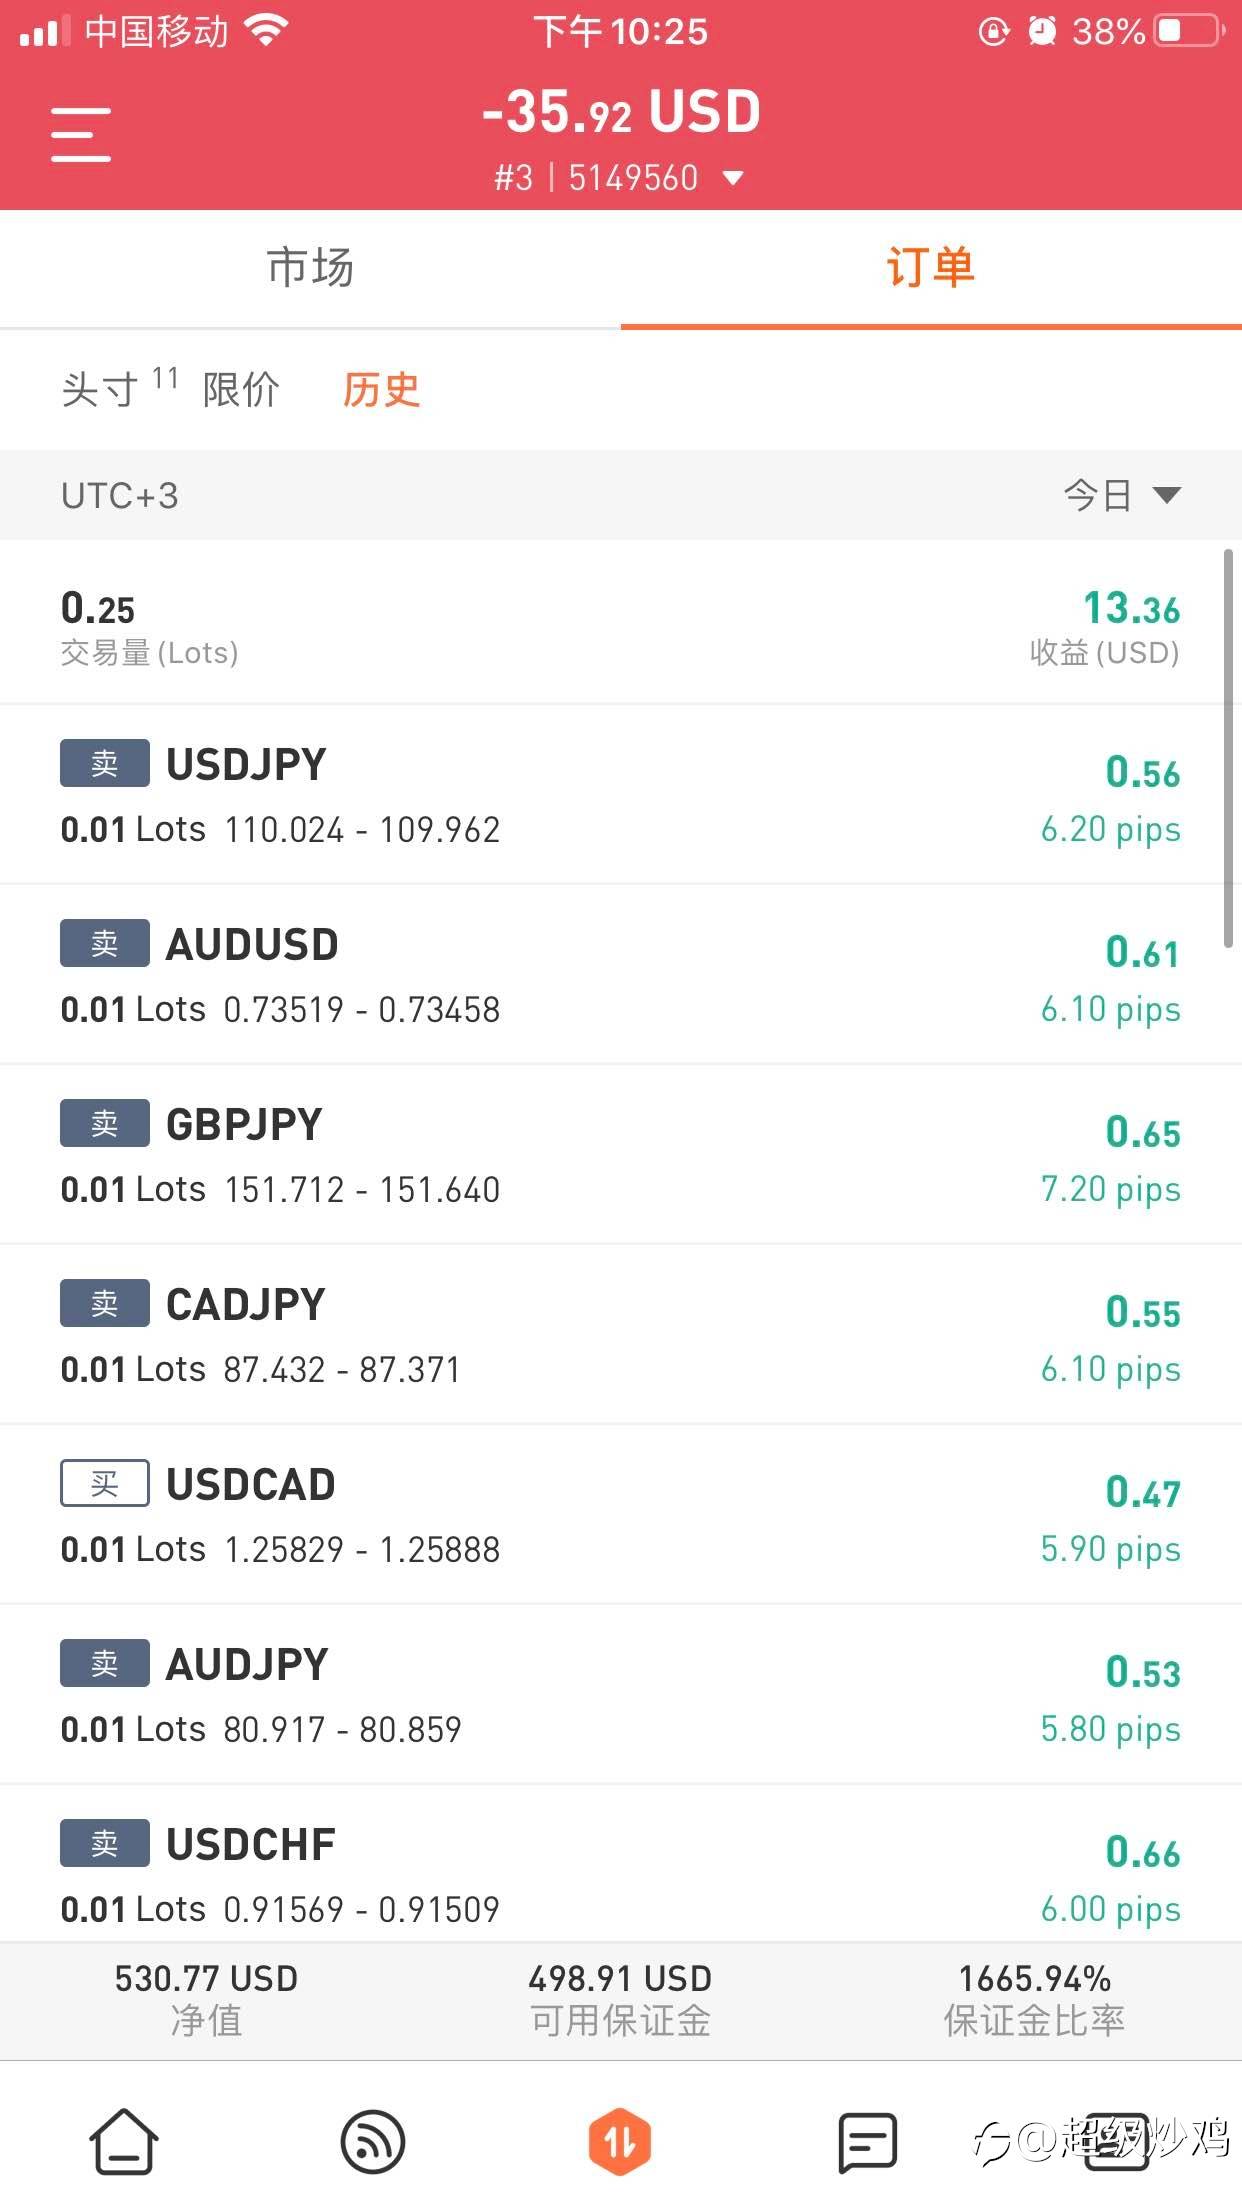
Task: Show 头寸 open positions list
Action: coord(100,390)
